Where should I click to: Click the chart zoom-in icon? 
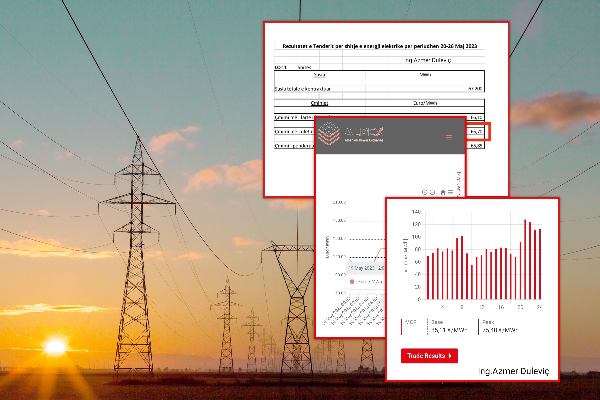coord(425,192)
